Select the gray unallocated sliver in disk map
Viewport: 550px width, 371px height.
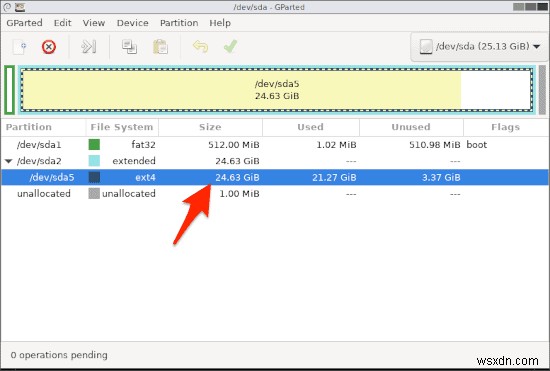click(x=542, y=90)
